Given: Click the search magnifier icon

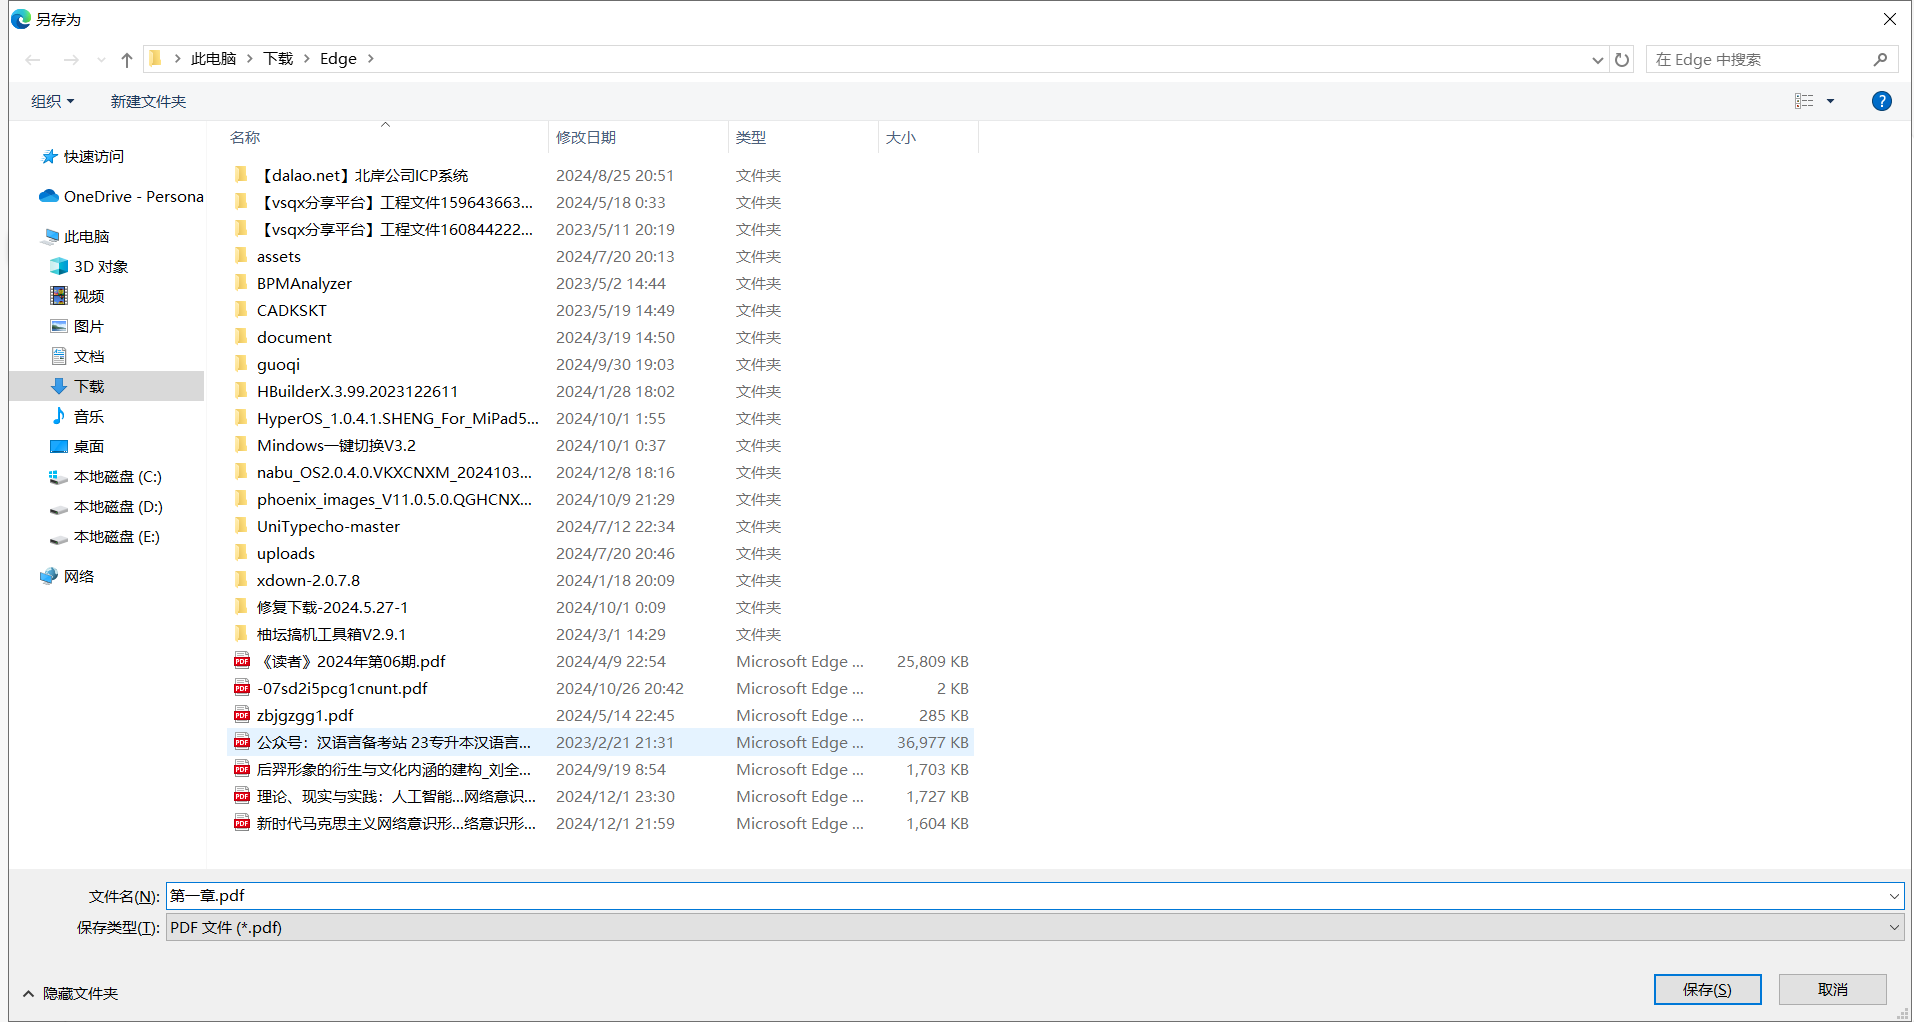Looking at the screenshot, I should coord(1881,60).
